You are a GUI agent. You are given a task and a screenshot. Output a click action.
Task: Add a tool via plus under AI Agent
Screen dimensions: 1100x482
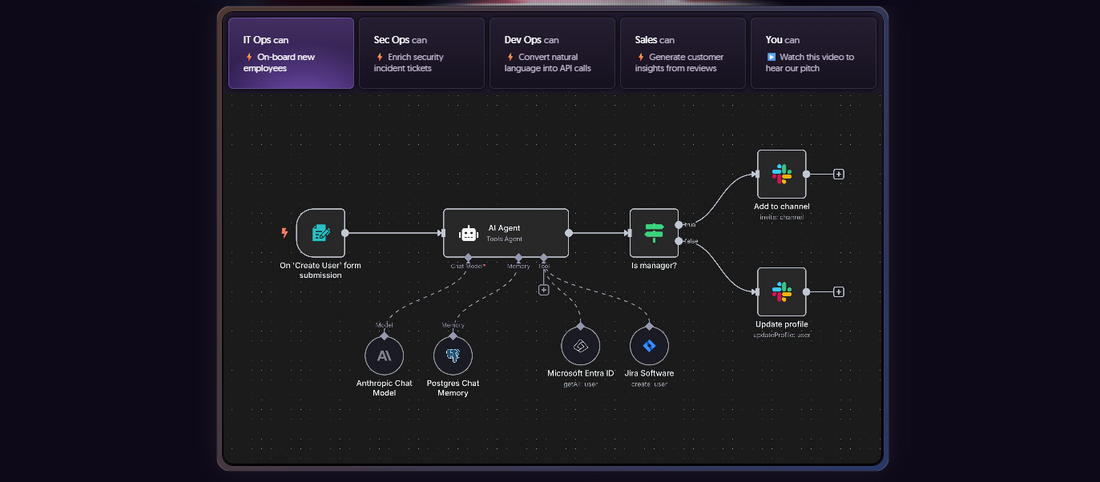coord(544,290)
